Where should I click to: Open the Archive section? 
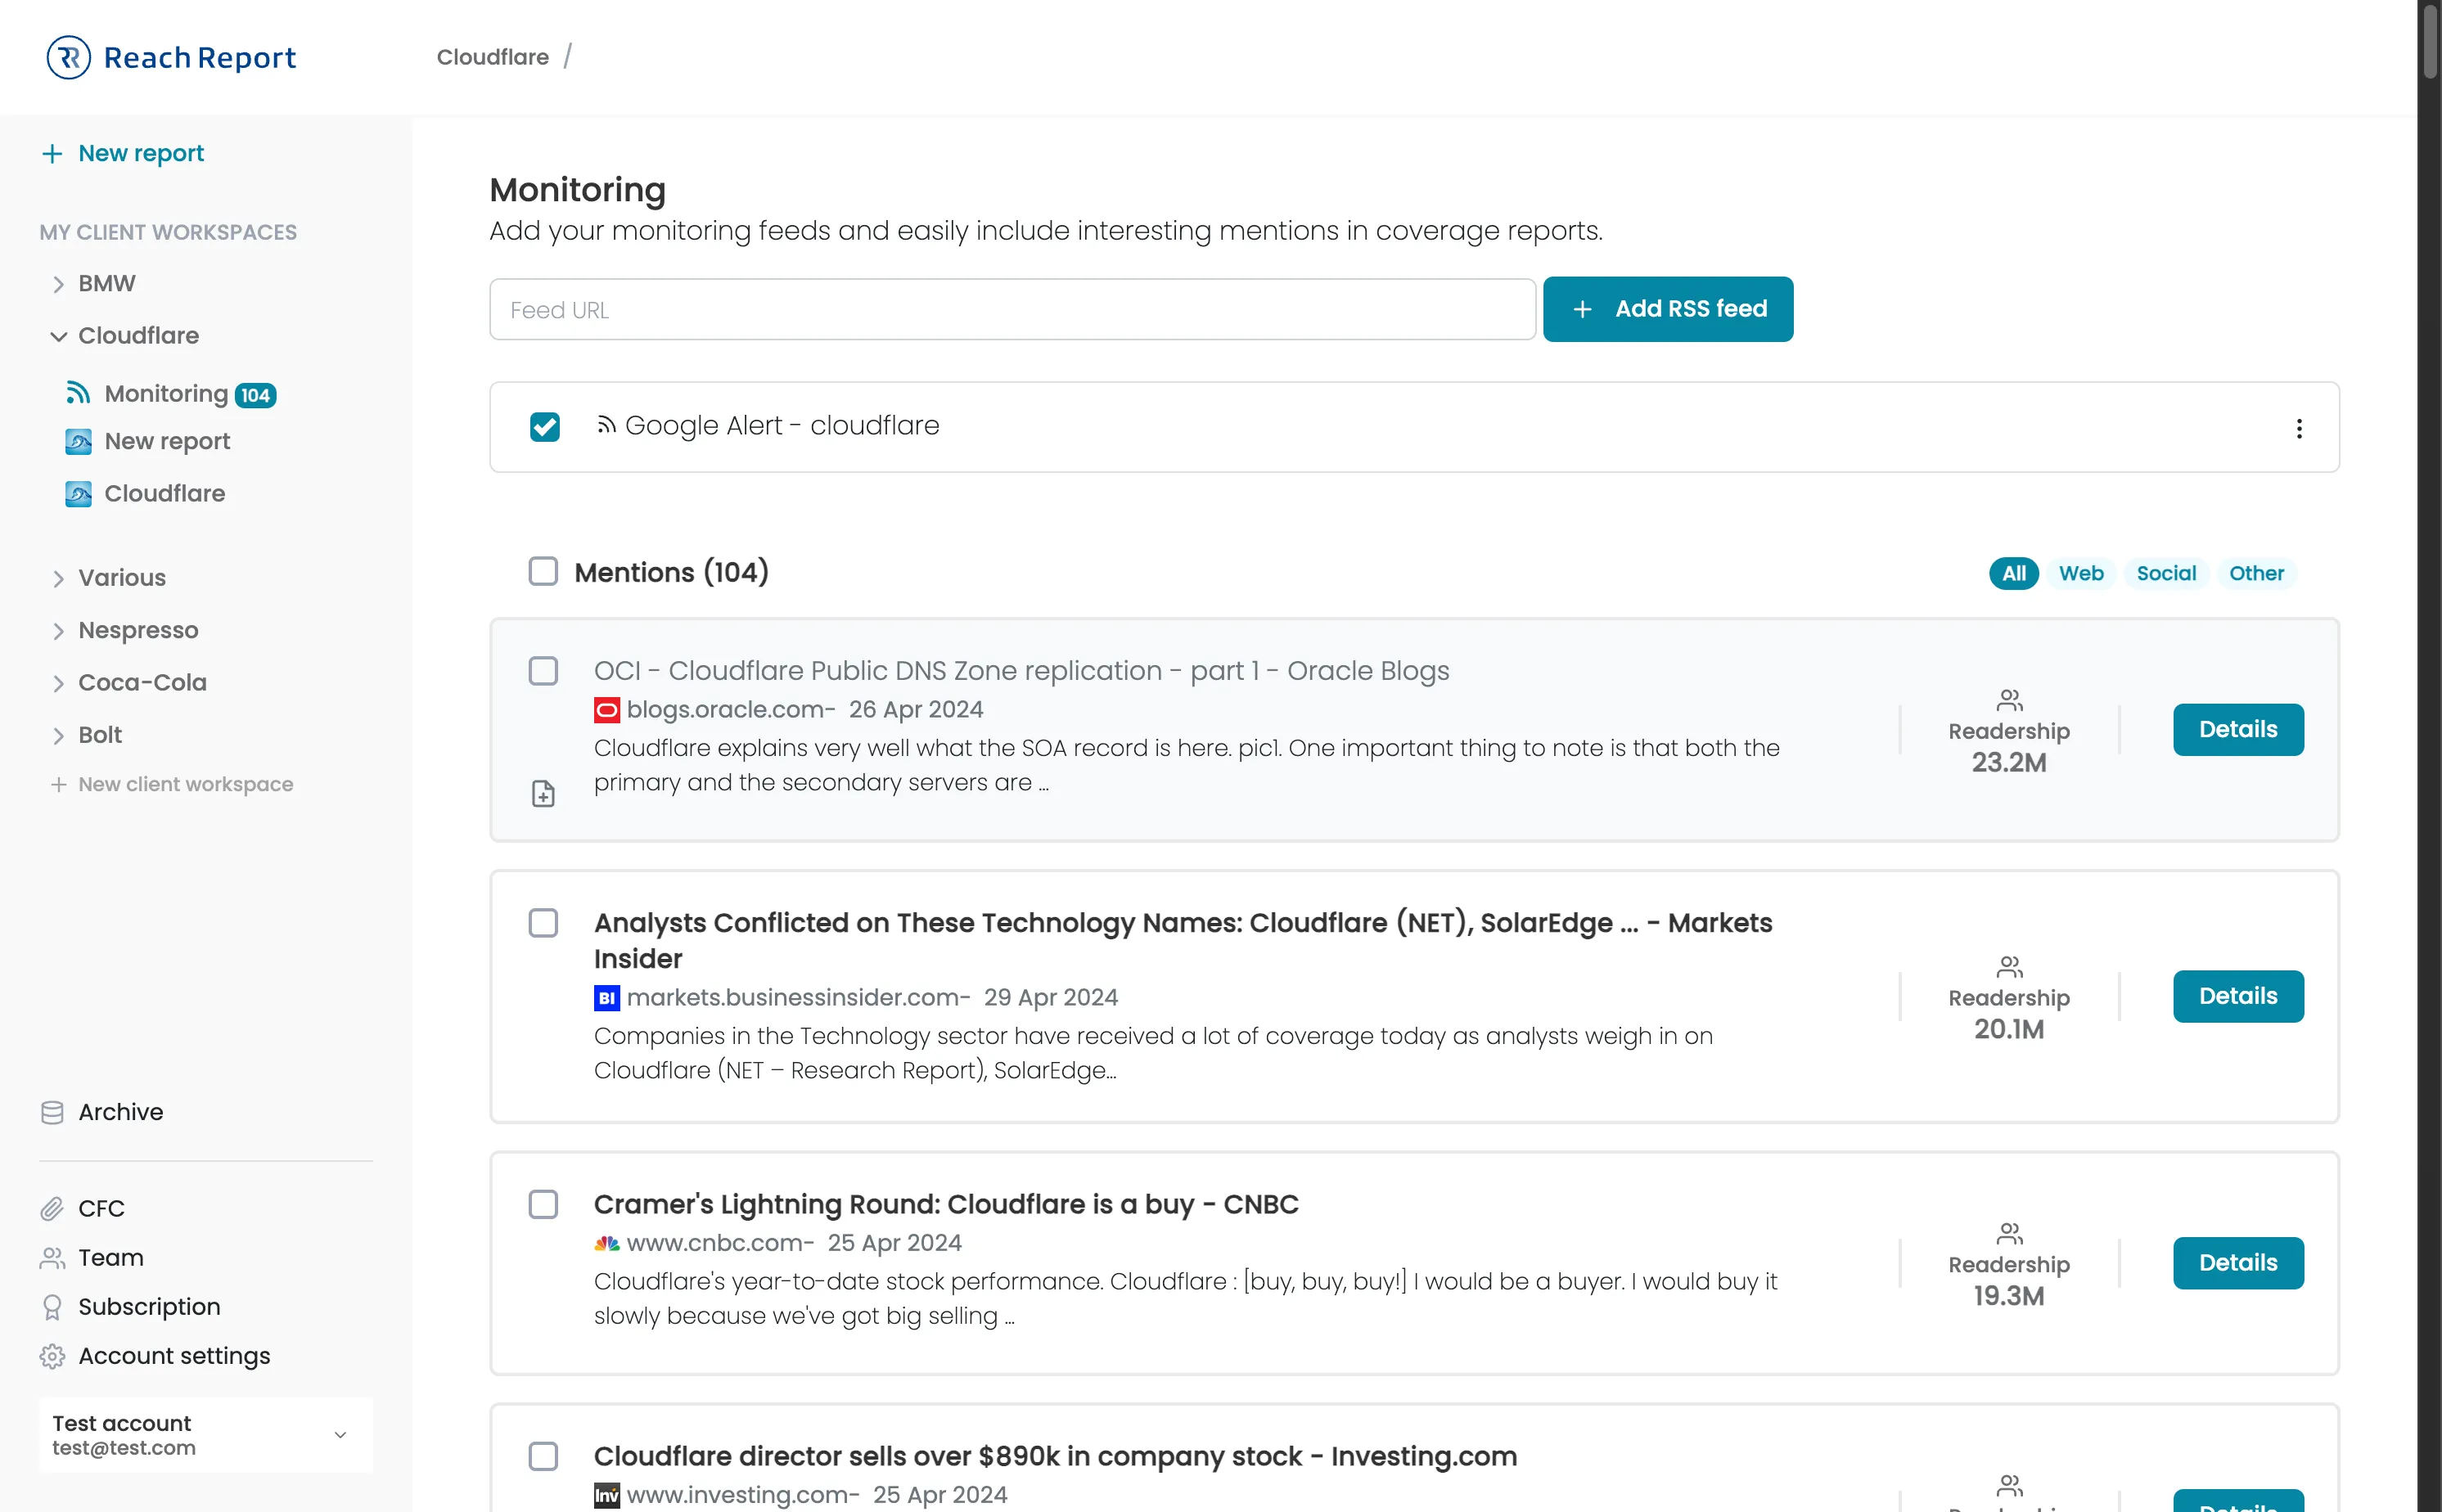pyautogui.click(x=119, y=1111)
